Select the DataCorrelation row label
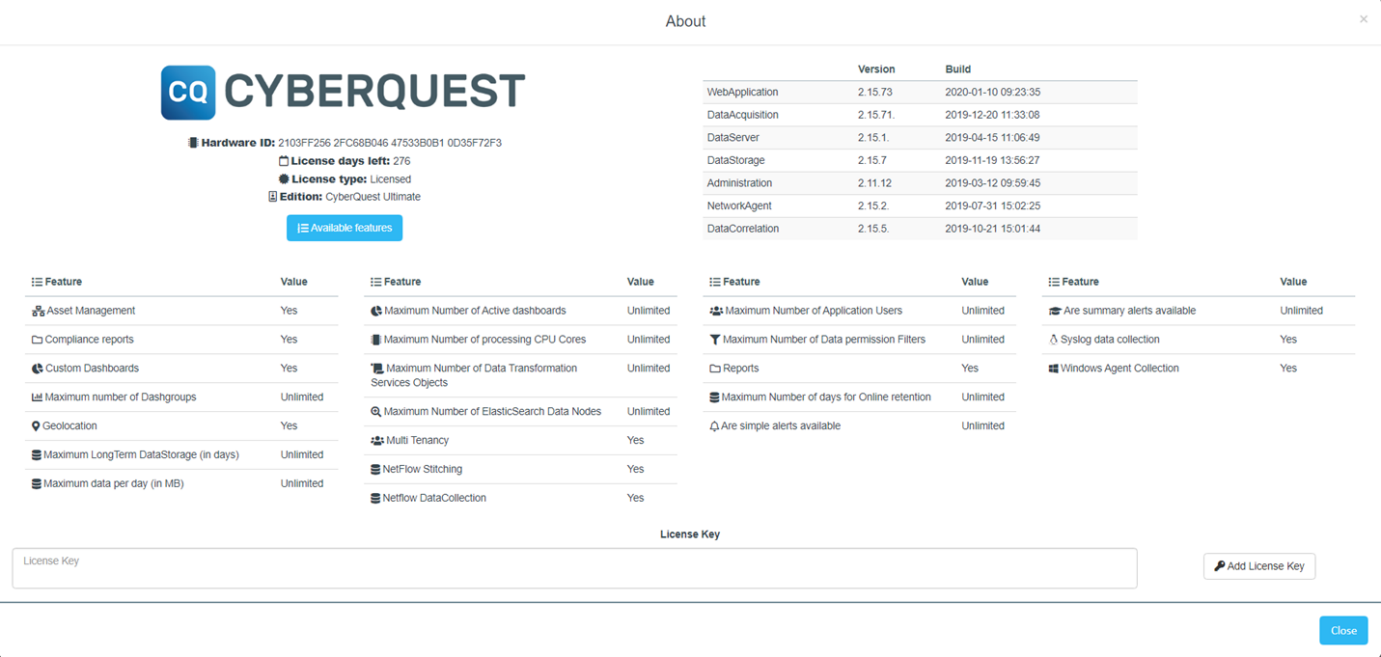Viewport: 1381px width, 657px height. tap(743, 229)
